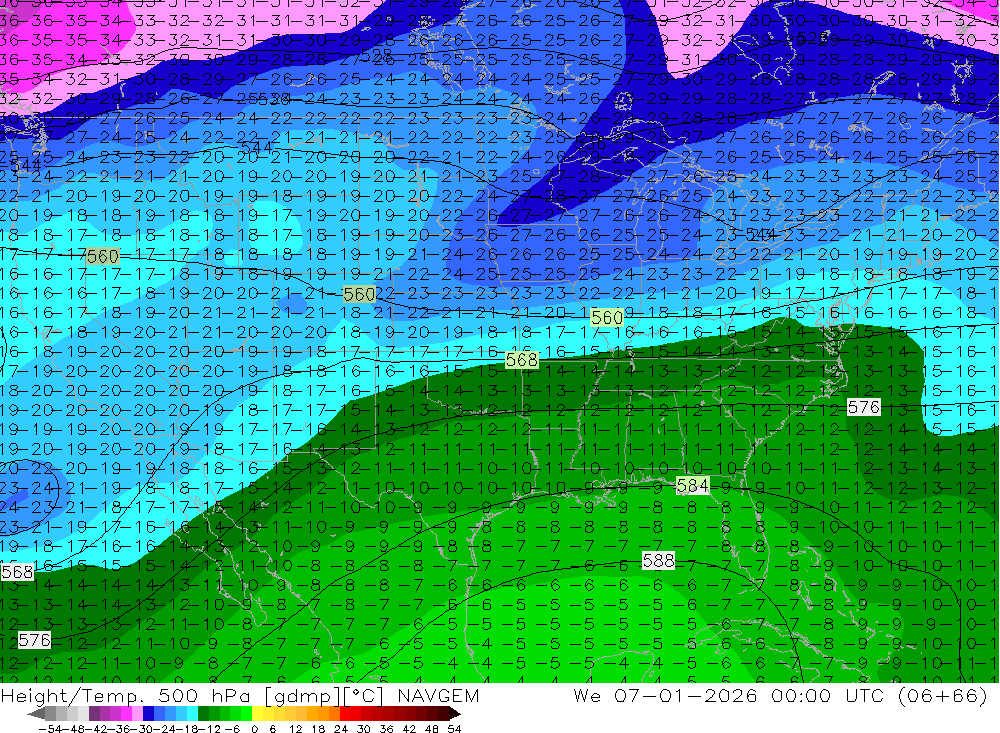Pick the yellow 0°C legend swatch
The image size is (1000, 733).
tap(258, 713)
